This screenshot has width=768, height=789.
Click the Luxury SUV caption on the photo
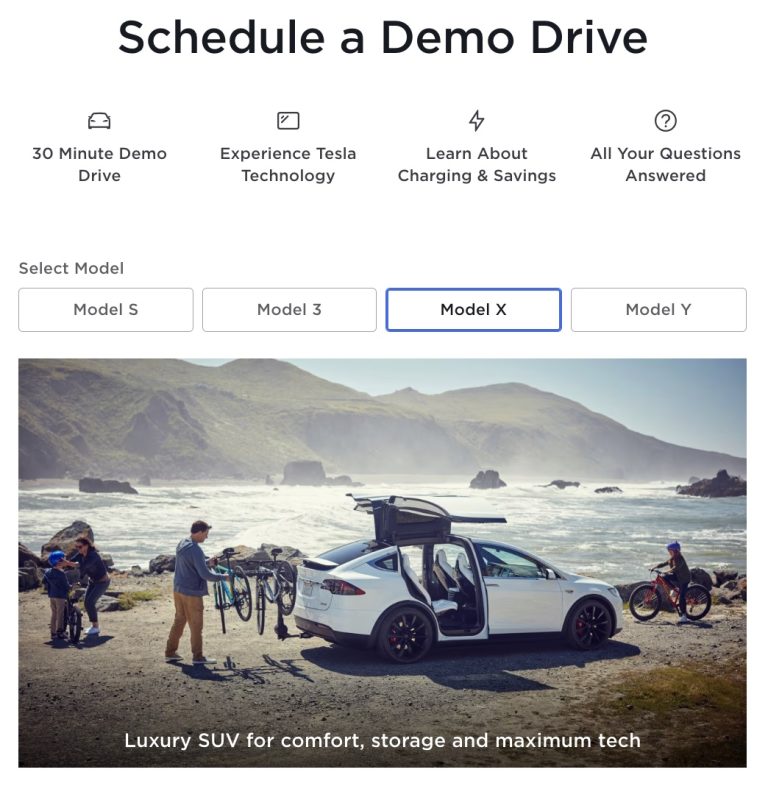[382, 741]
